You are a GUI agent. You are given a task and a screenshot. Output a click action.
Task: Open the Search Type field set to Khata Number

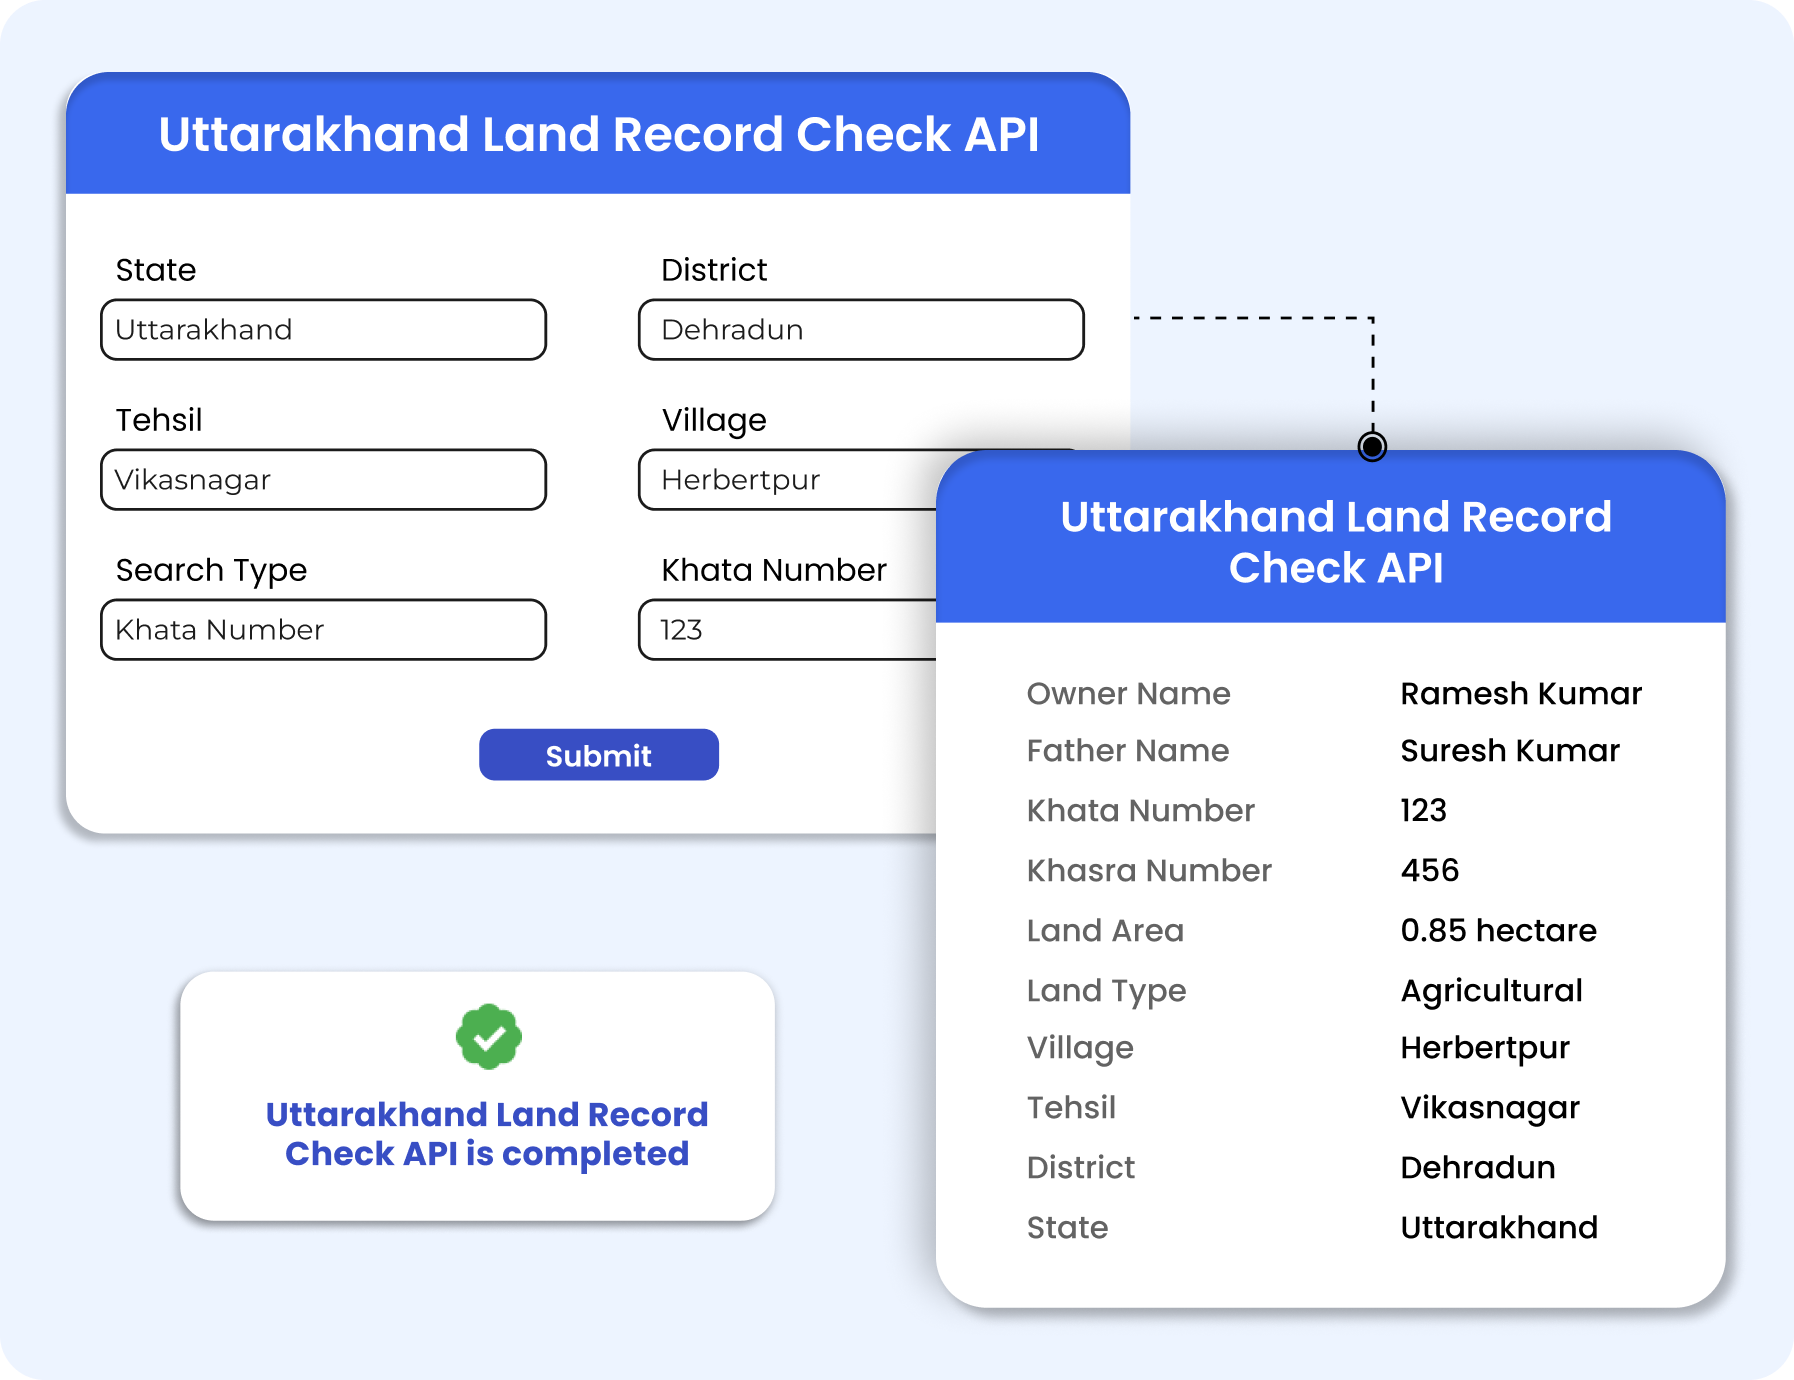click(x=323, y=630)
